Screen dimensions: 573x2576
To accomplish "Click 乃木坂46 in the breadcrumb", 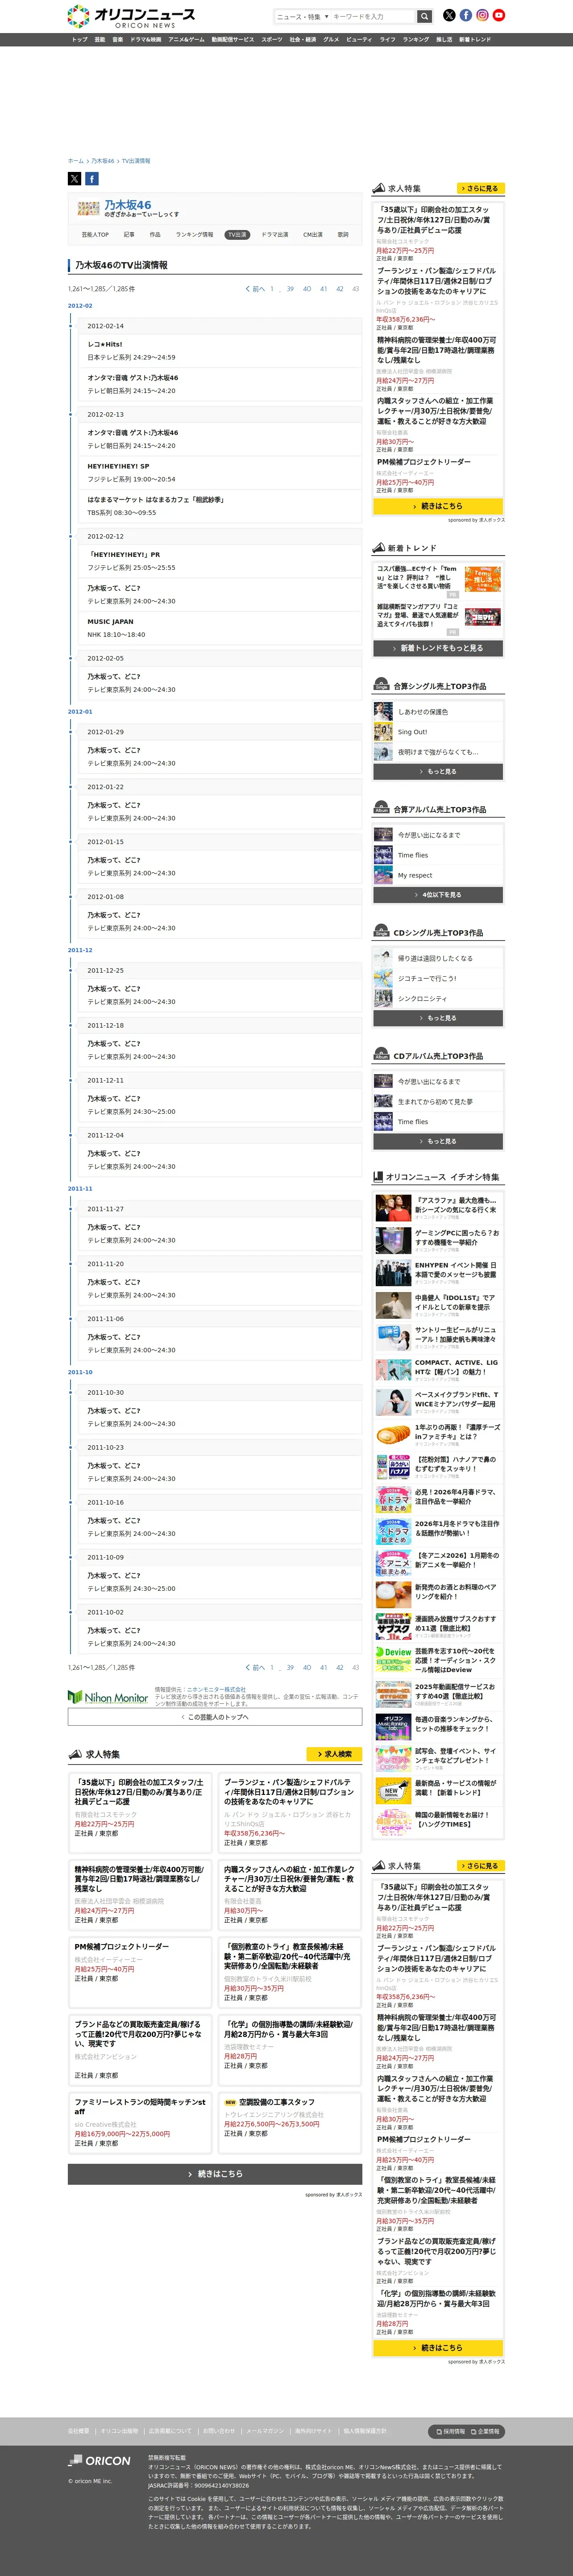I will click(x=103, y=161).
